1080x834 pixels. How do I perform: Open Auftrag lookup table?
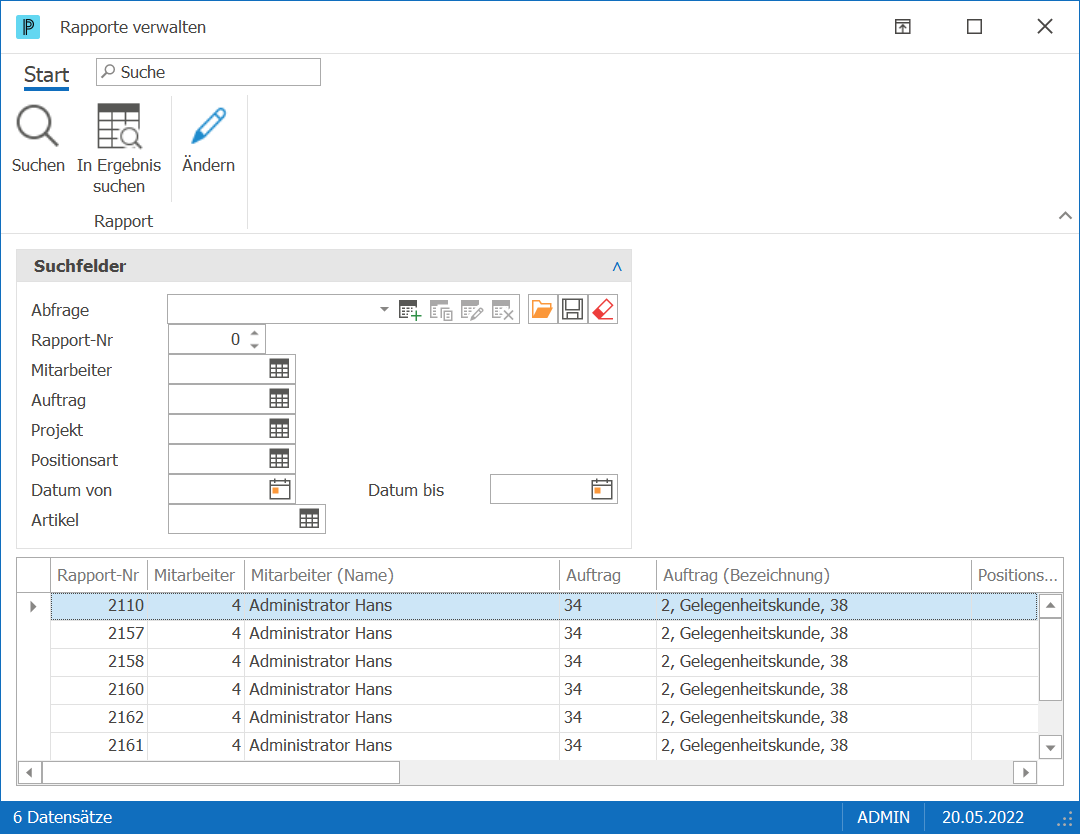279,399
